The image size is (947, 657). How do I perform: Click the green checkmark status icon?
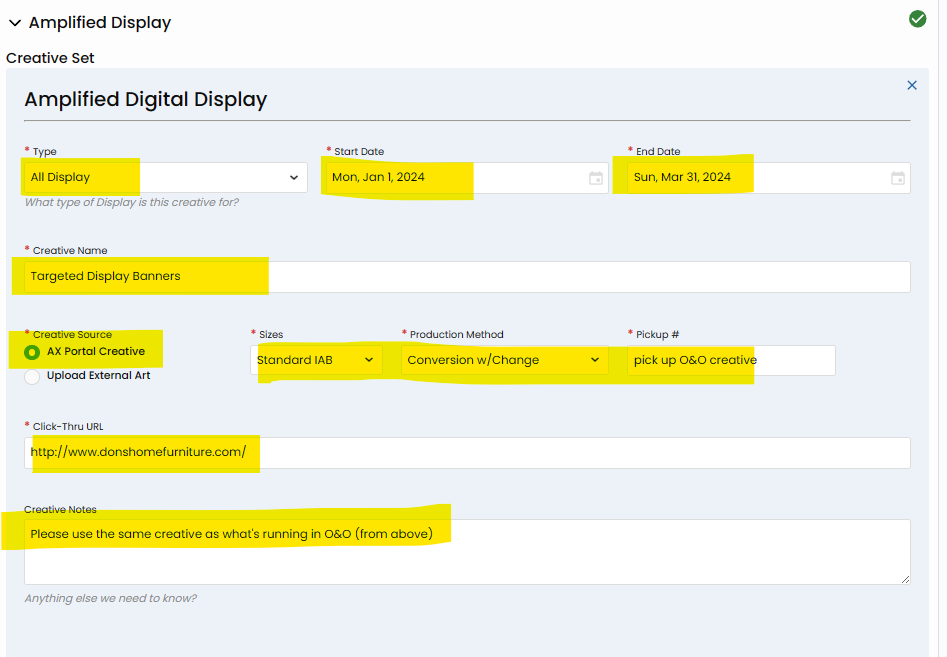(917, 19)
